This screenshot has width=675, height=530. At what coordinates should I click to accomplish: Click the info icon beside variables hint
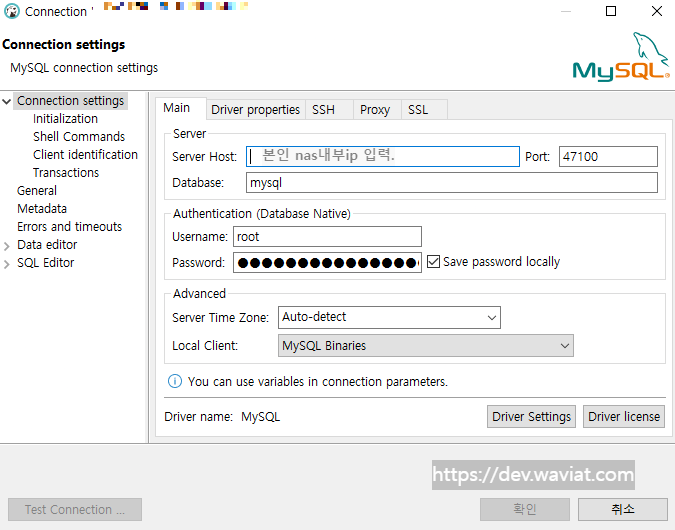175,381
